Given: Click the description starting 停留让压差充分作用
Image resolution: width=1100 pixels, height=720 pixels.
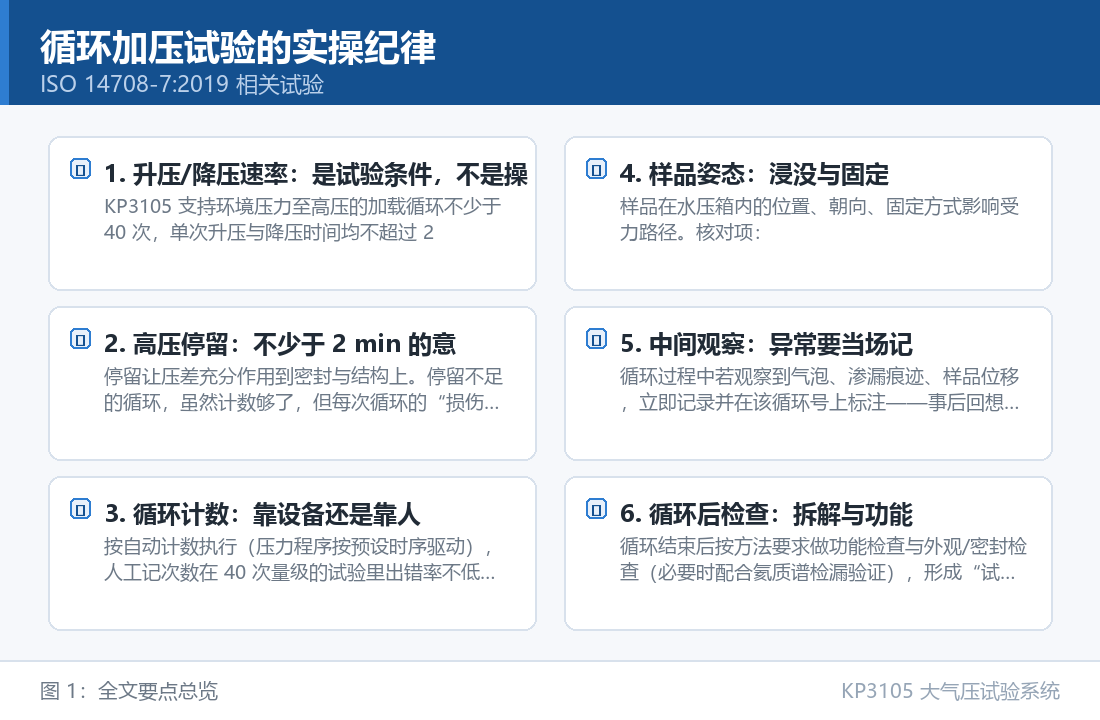Looking at the screenshot, I should [303, 389].
